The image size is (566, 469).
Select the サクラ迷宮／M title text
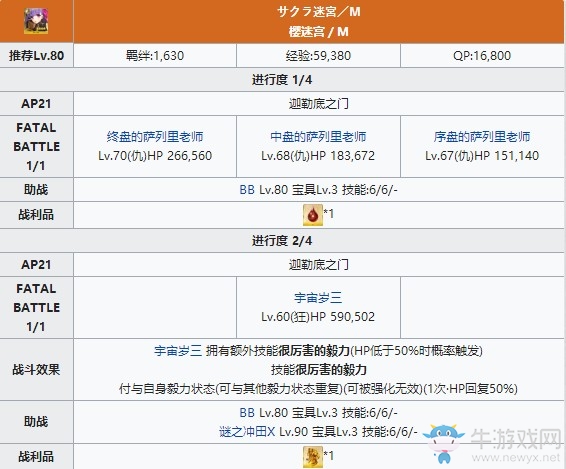(318, 12)
